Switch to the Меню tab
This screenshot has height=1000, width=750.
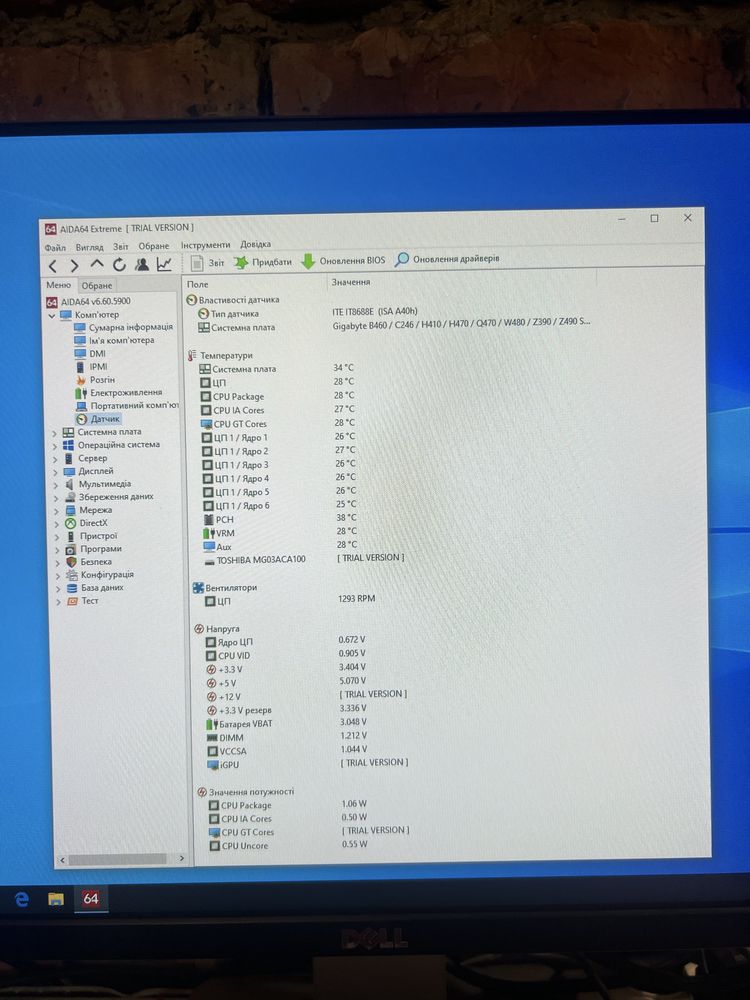tap(59, 285)
